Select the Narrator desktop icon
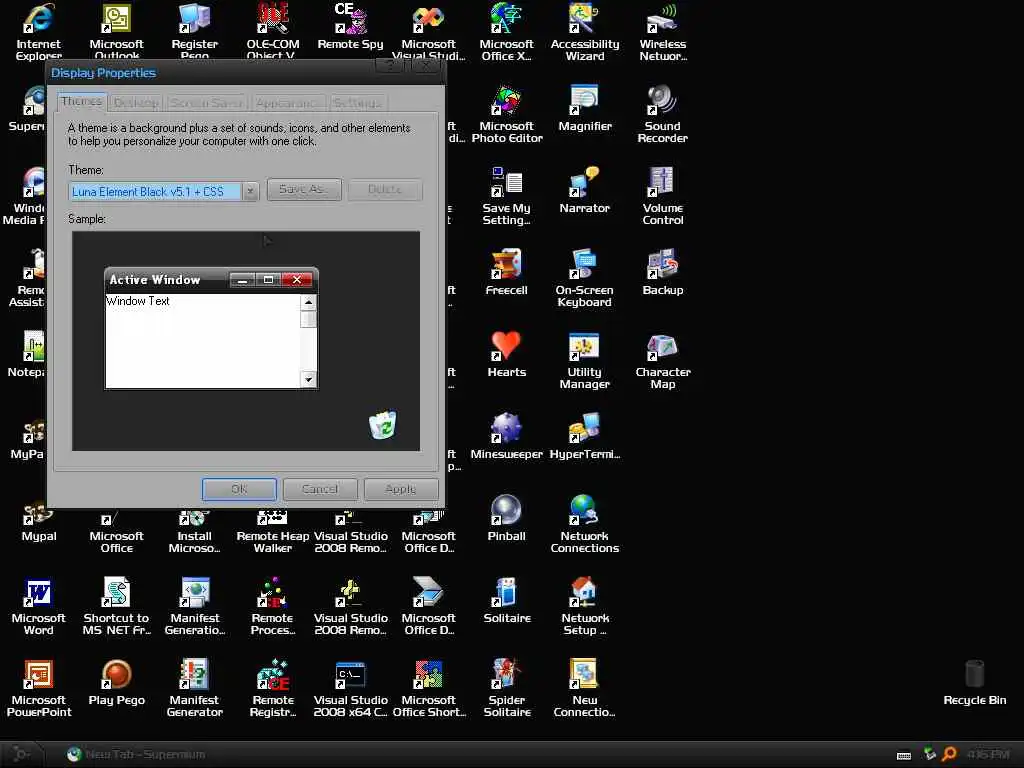Screen dimensions: 1024x768 [584, 191]
